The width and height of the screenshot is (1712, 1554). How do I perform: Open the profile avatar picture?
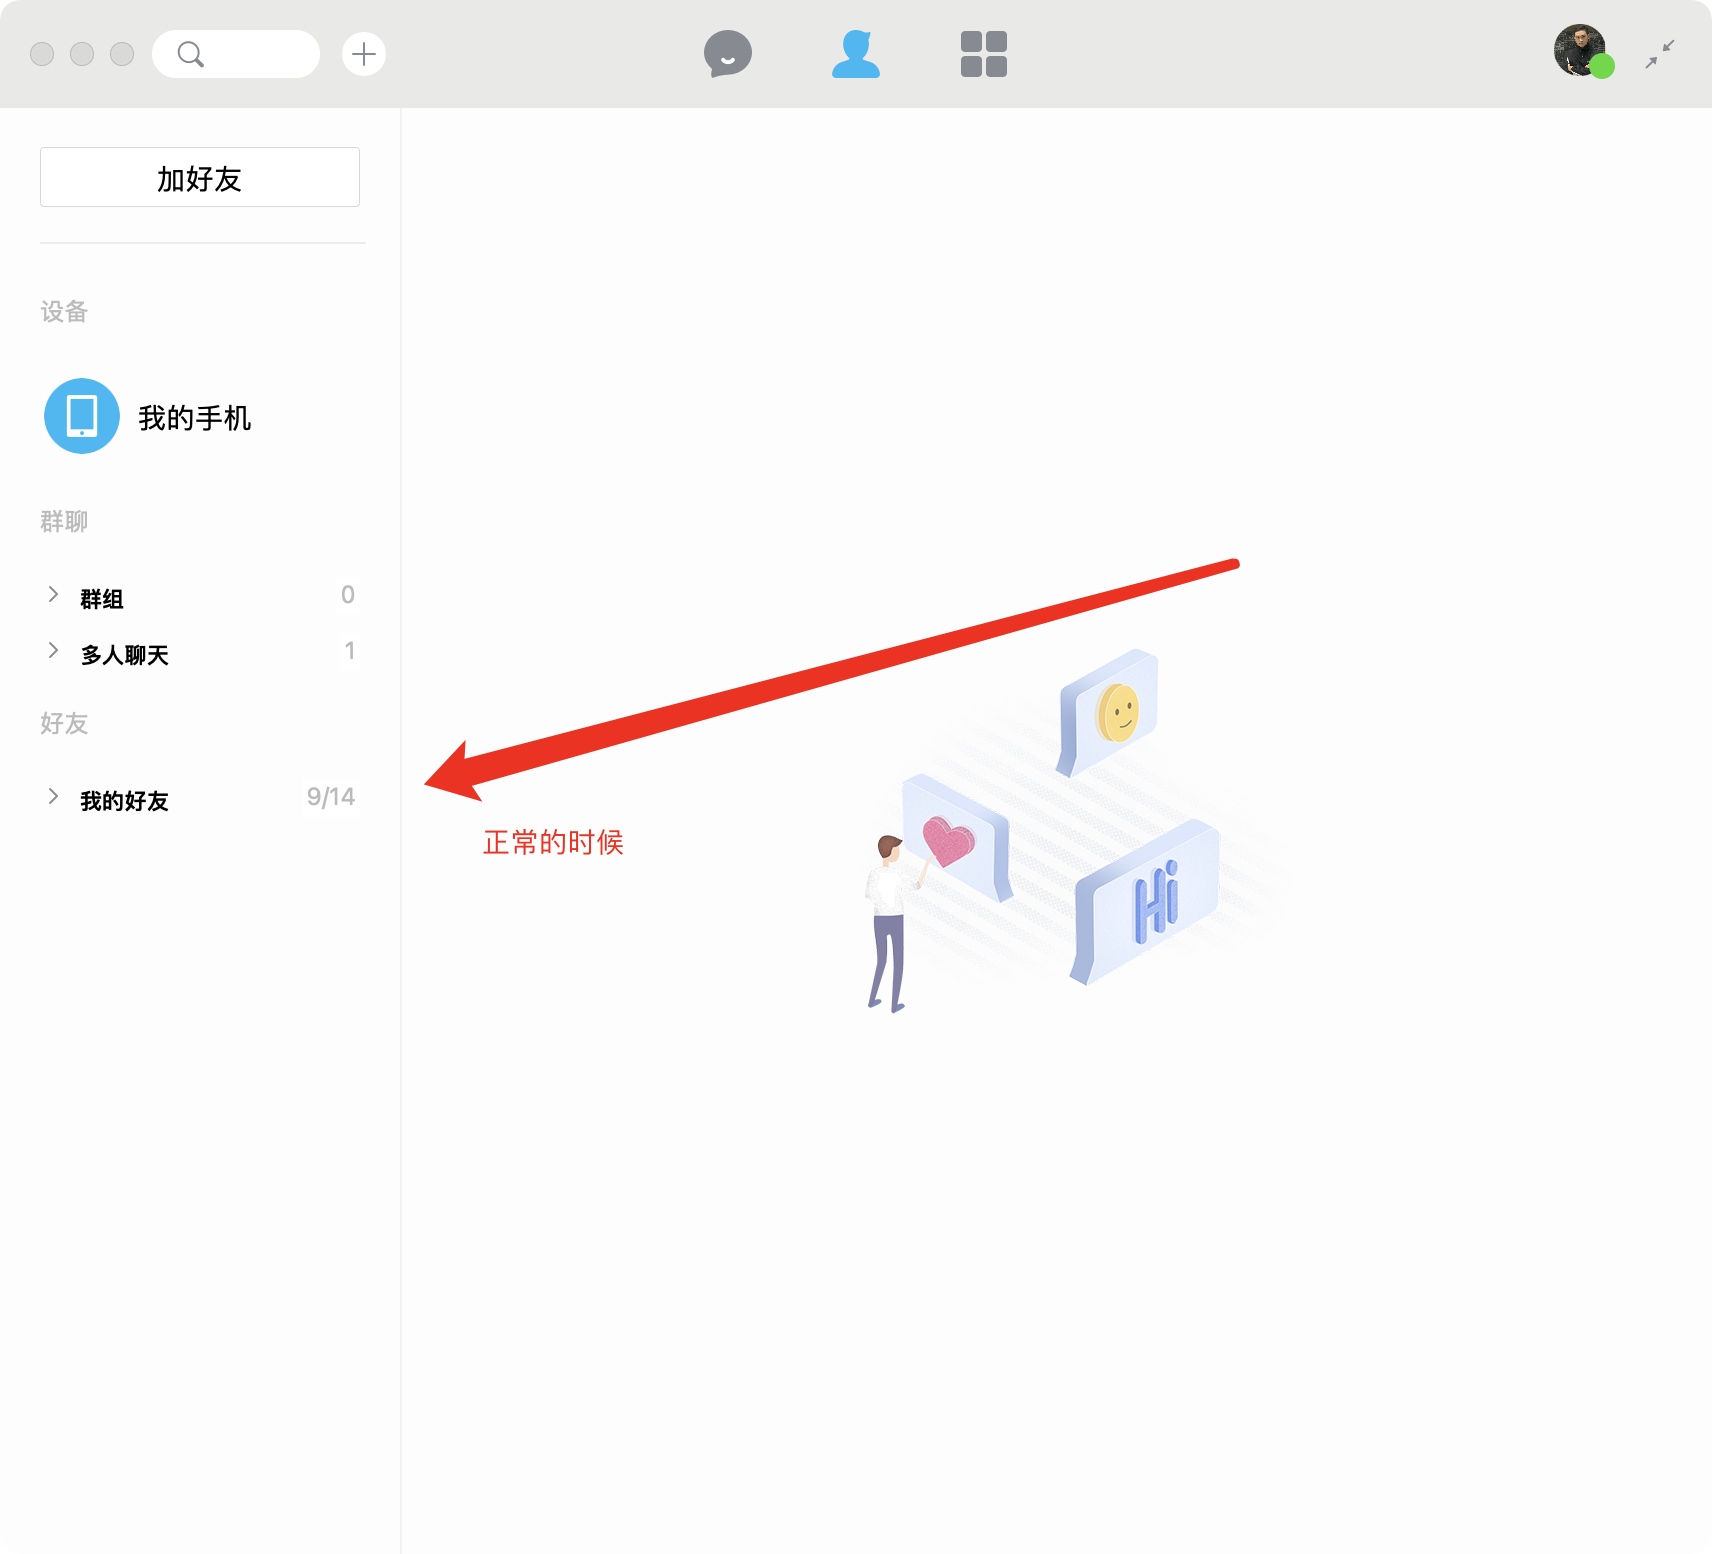coord(1577,48)
